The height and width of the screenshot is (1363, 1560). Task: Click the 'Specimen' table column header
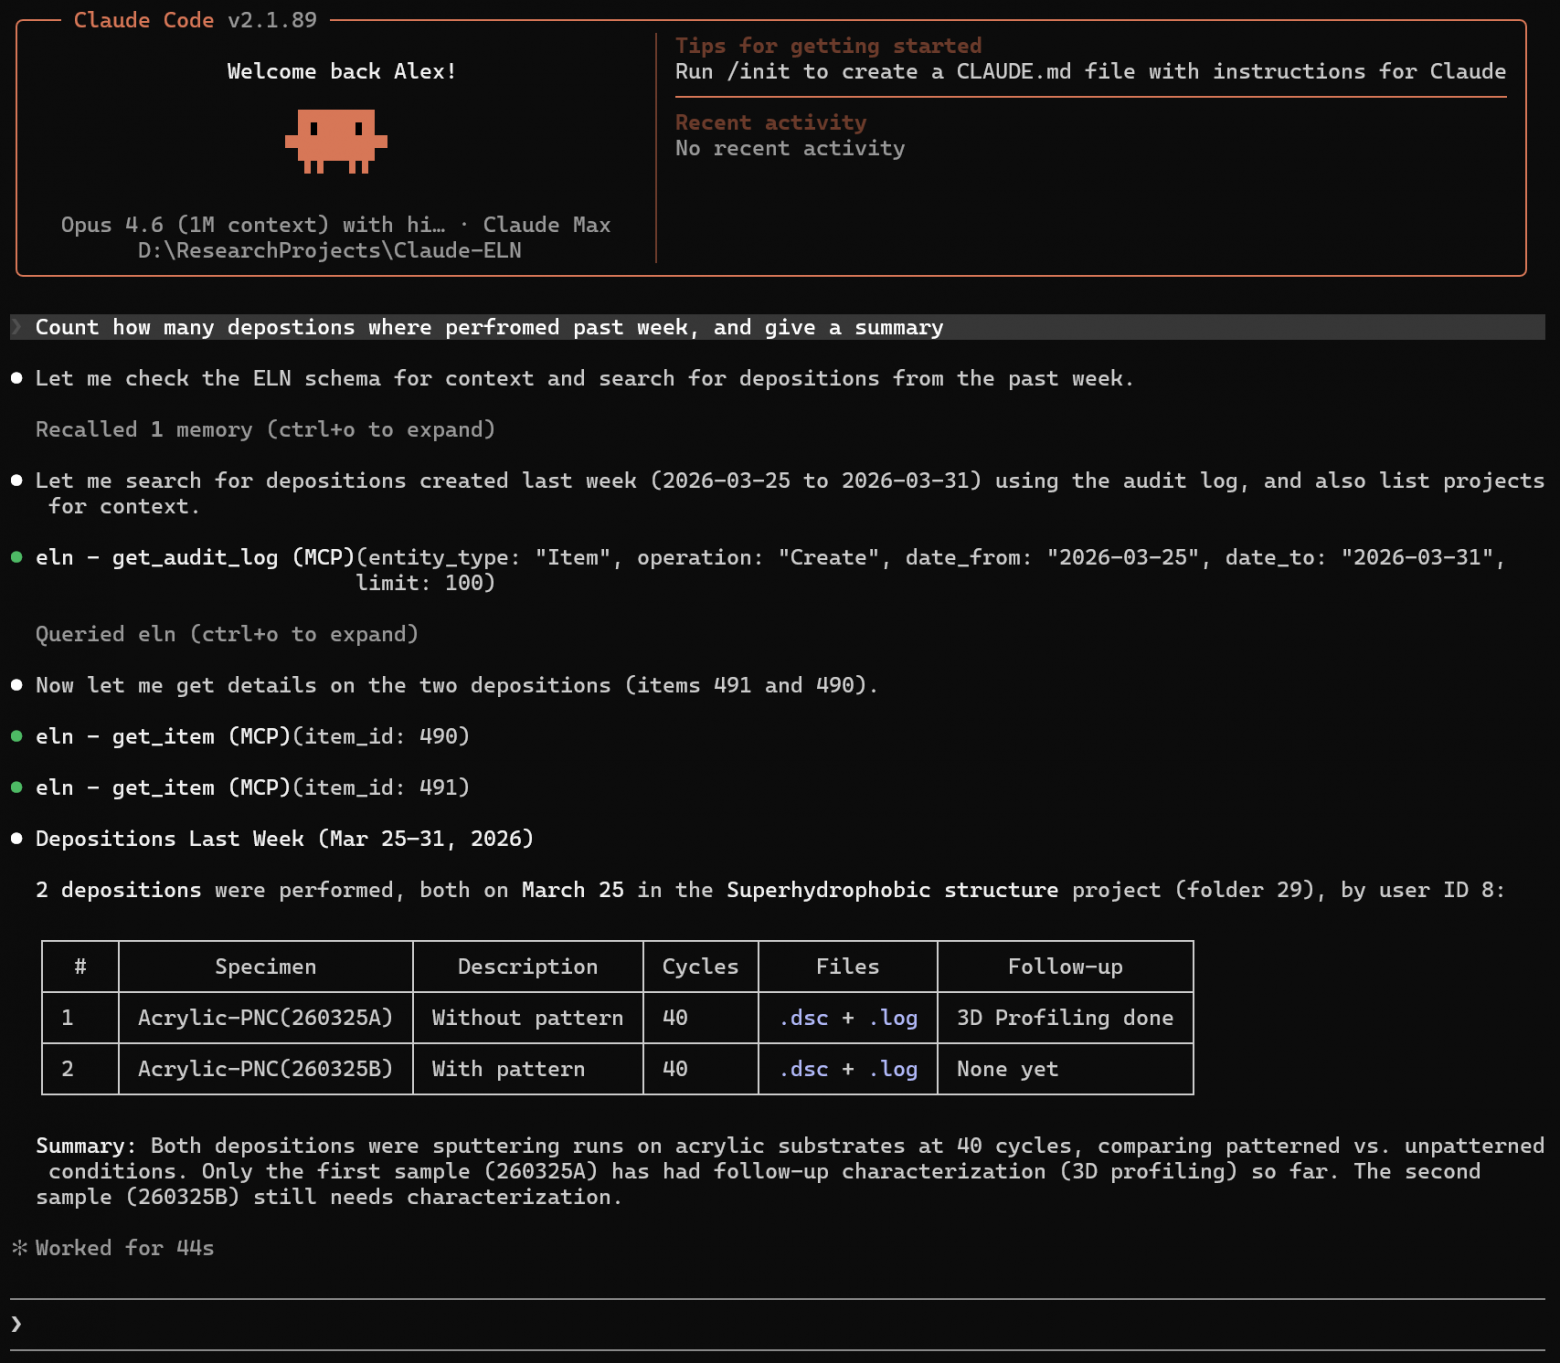click(x=266, y=966)
